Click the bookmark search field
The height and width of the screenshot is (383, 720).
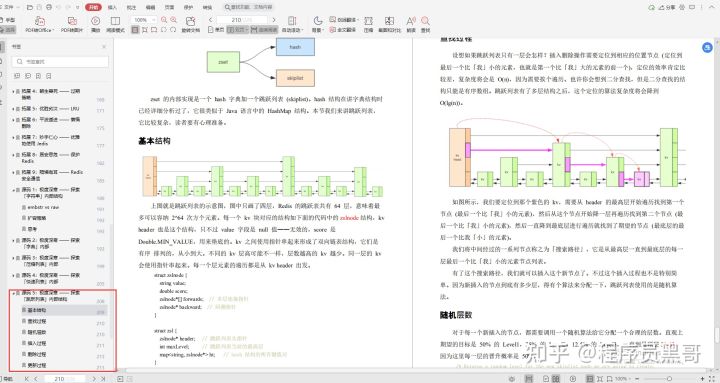60,62
